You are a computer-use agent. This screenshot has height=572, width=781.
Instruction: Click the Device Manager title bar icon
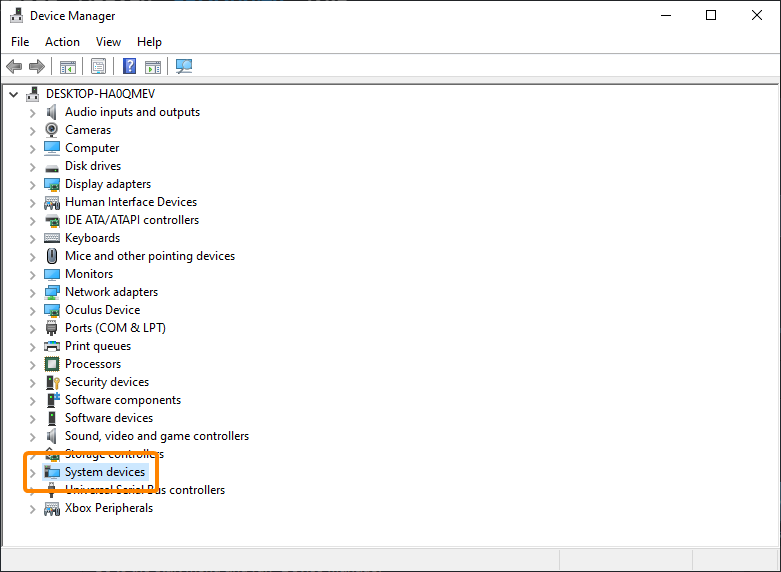tap(16, 15)
